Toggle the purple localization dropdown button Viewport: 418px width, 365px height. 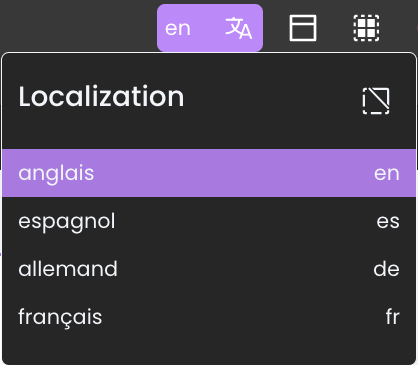[x=210, y=28]
